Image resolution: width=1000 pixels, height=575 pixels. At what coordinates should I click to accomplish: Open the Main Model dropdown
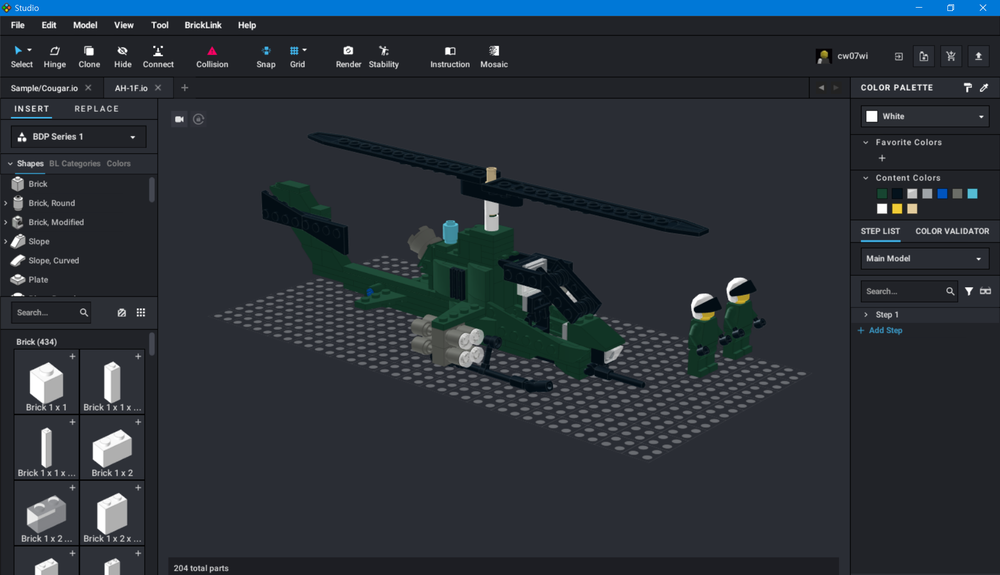(925, 259)
